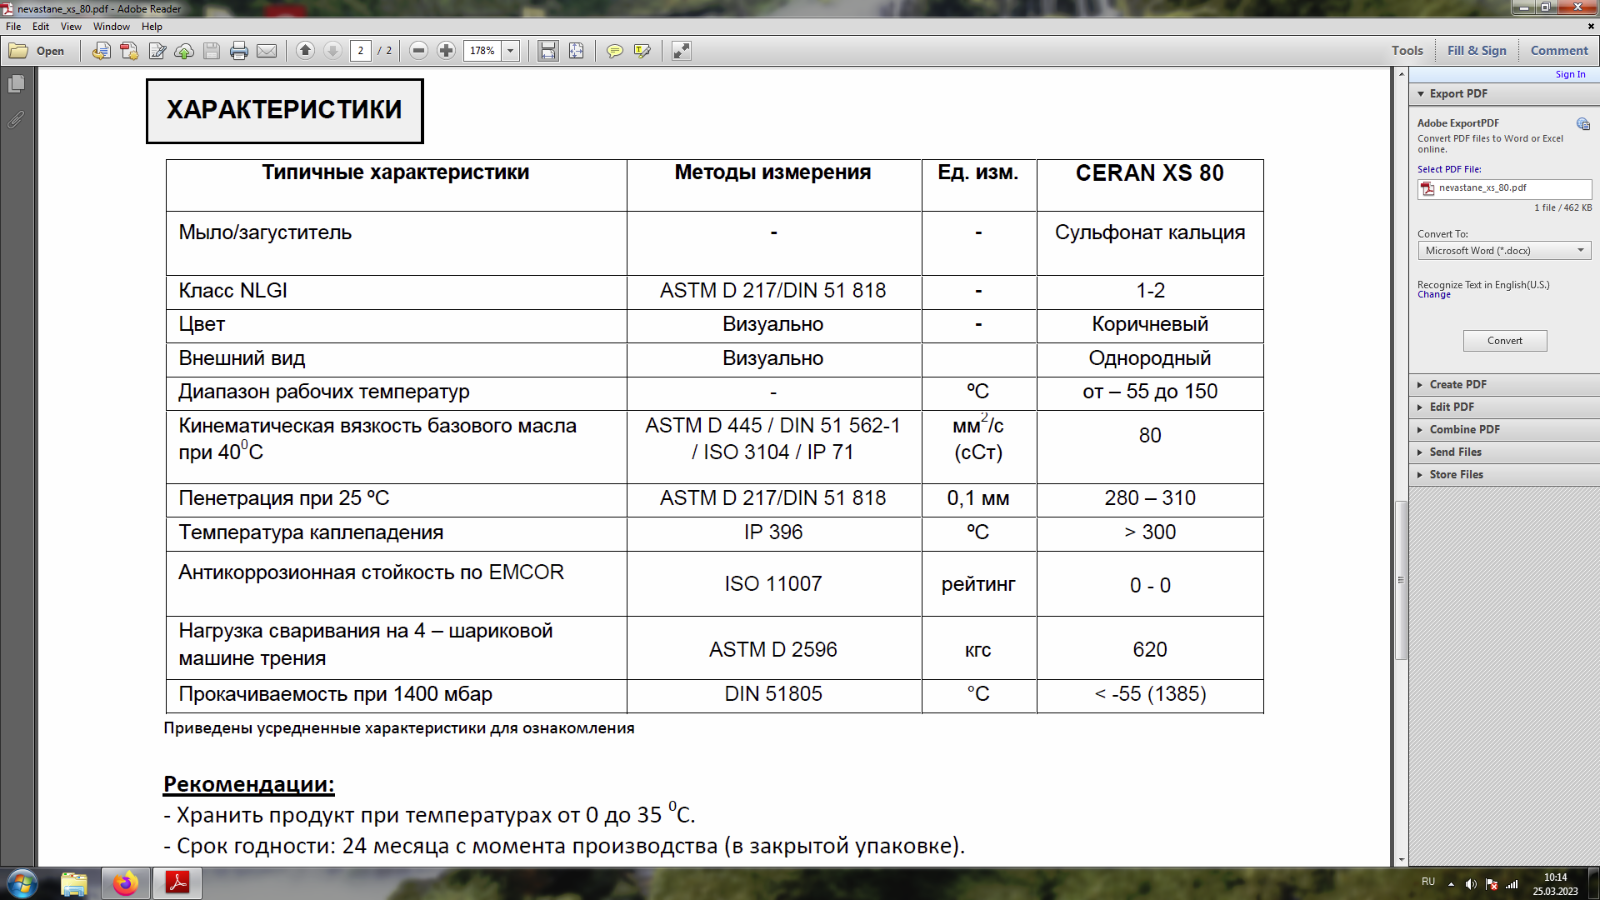Click scroll up arrow of document

pyautogui.click(x=1401, y=75)
